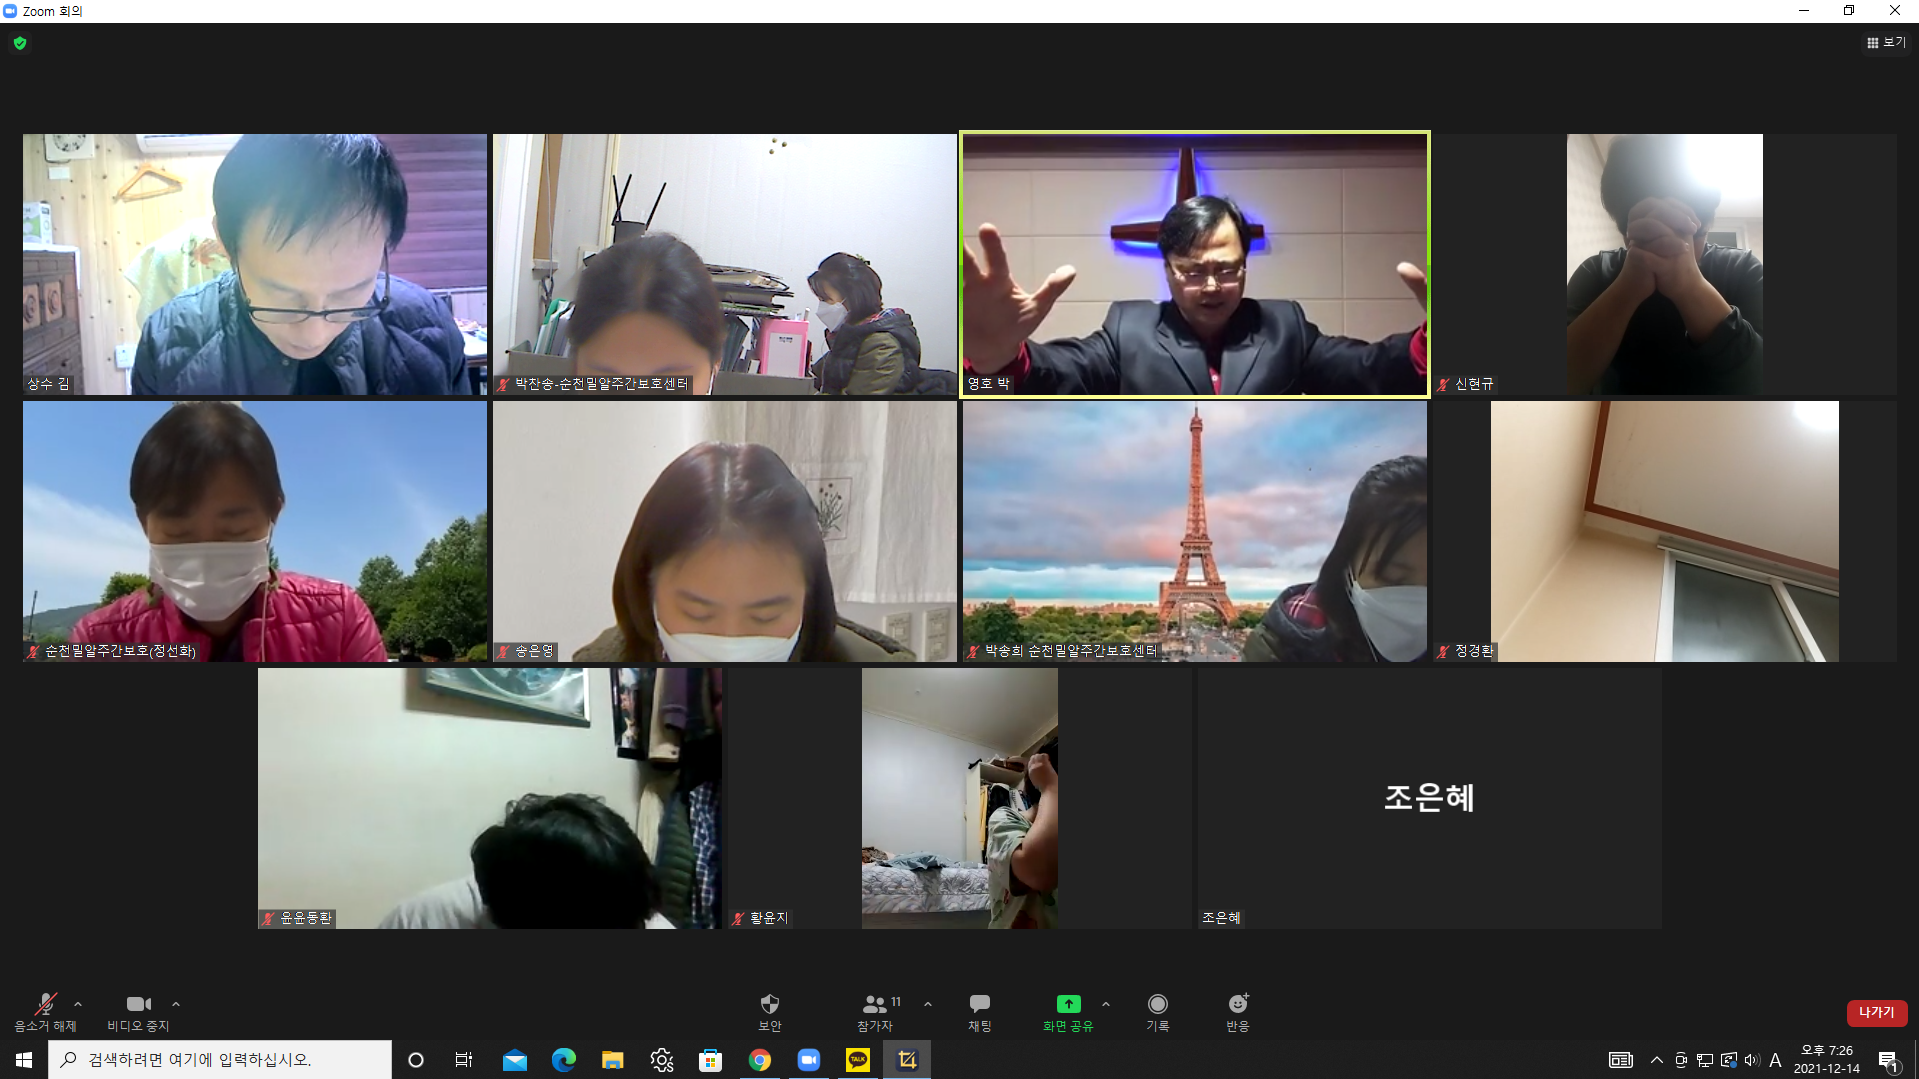Open Zoom icon on taskbar

809,1059
